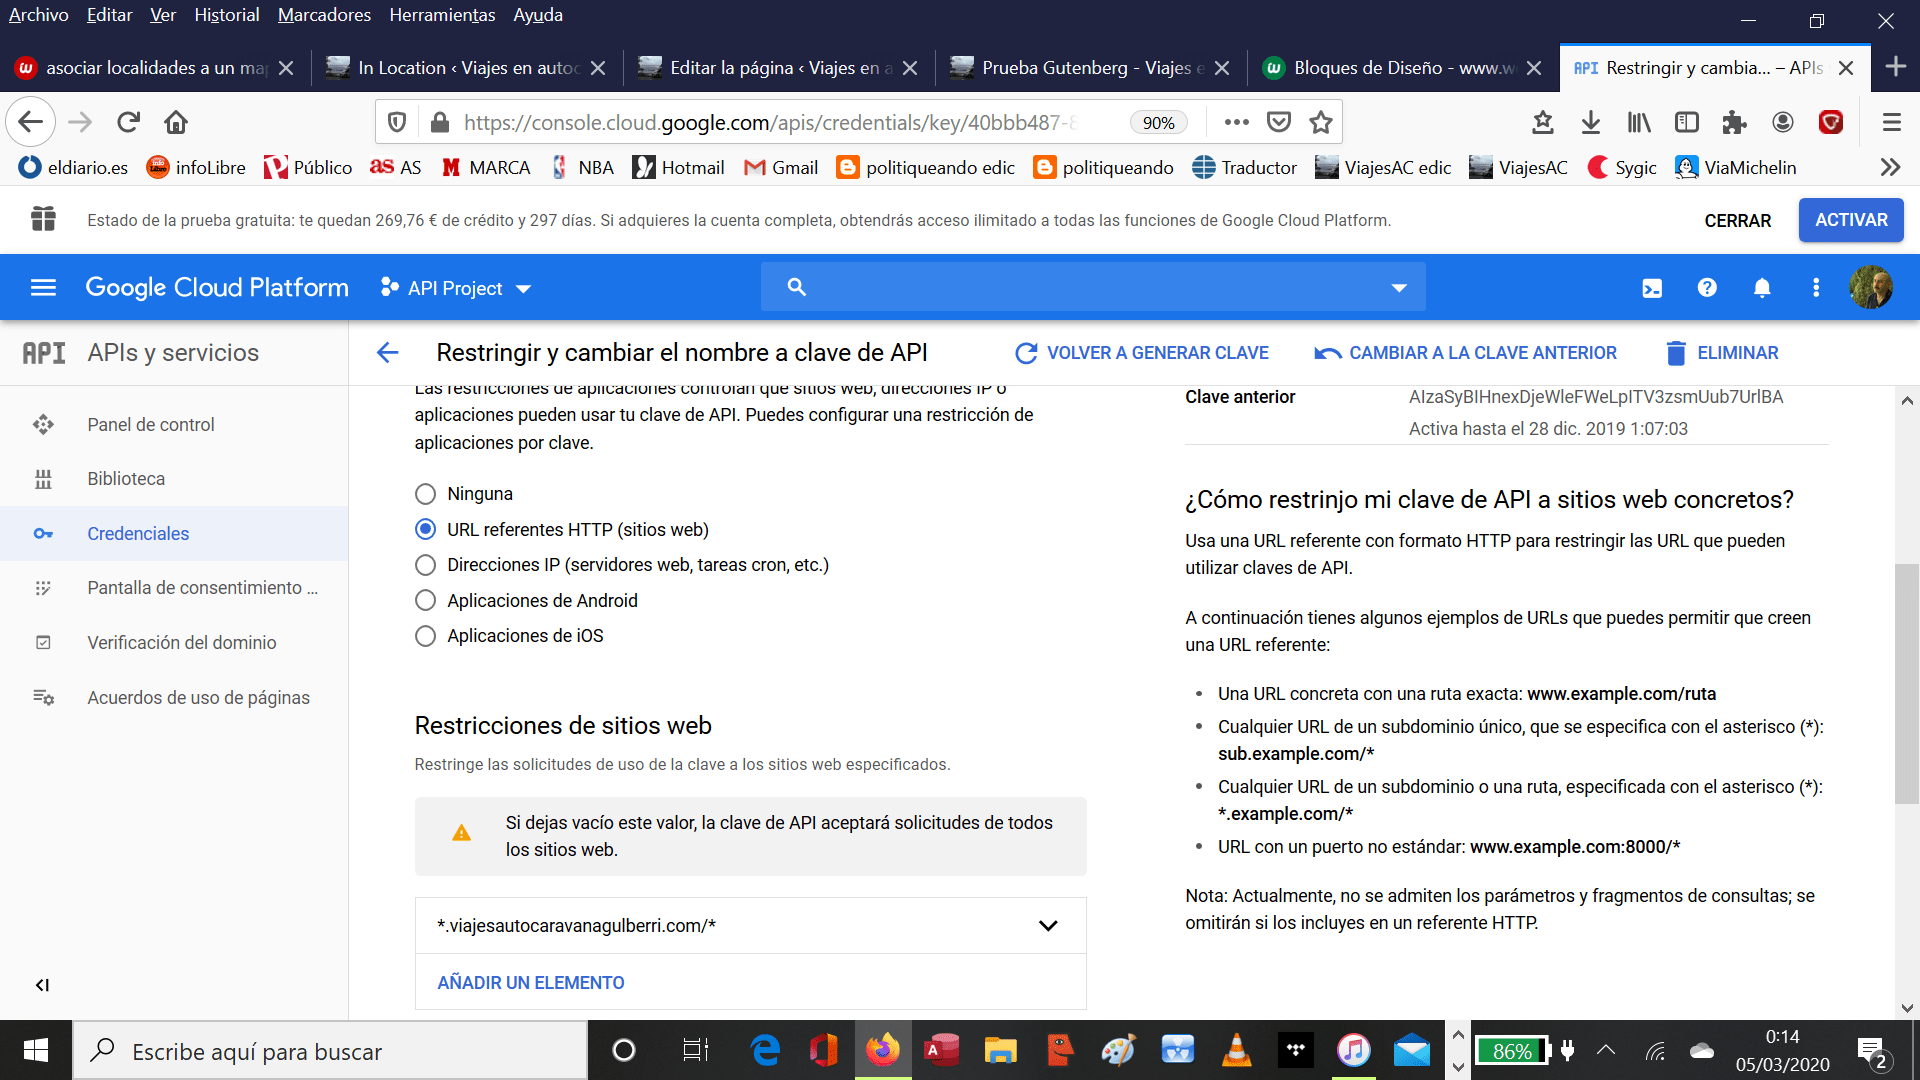Select the Ninguna radio option
This screenshot has width=1920, height=1080.
pos(425,494)
